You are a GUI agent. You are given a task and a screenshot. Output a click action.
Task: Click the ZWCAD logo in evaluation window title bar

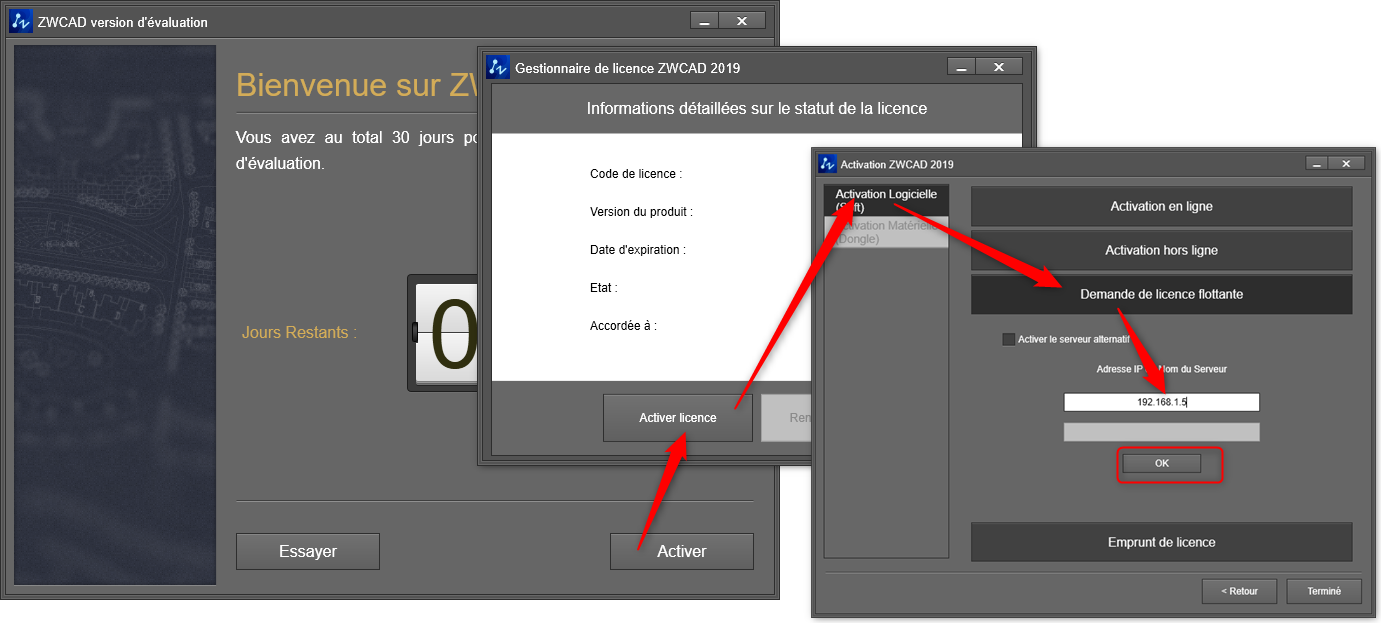21,21
